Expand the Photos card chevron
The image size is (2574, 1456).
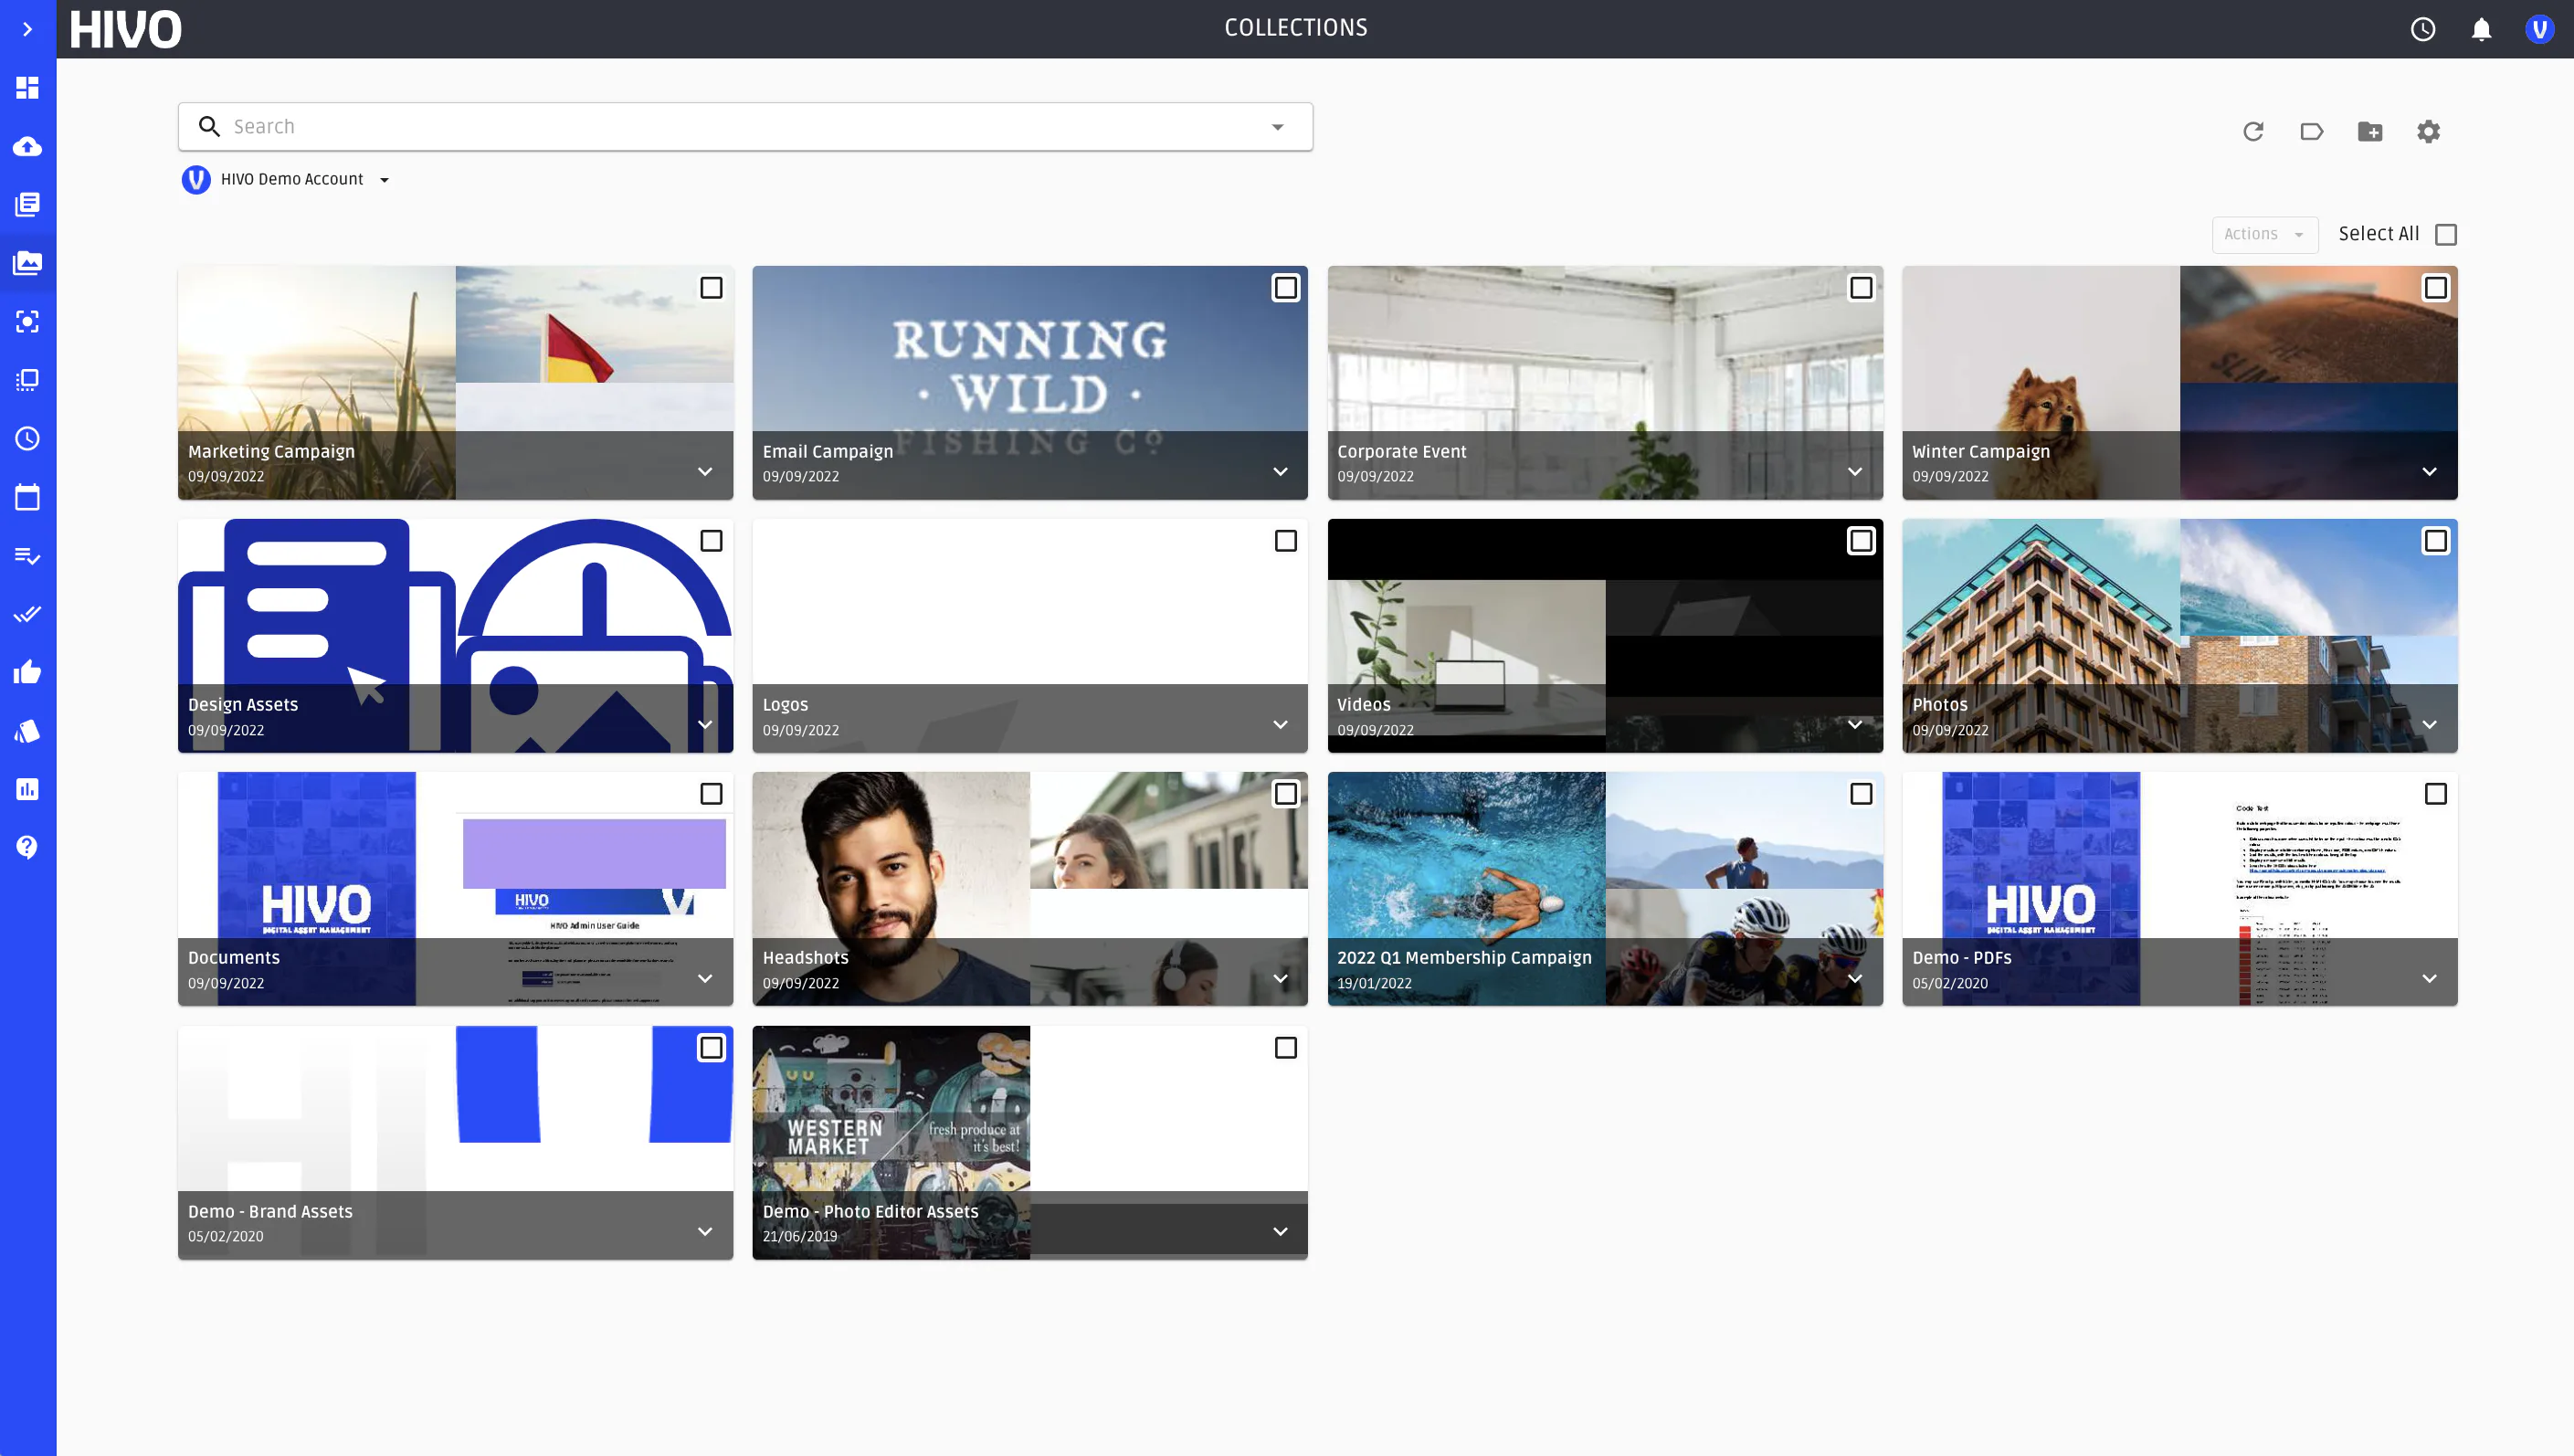pos(2430,724)
